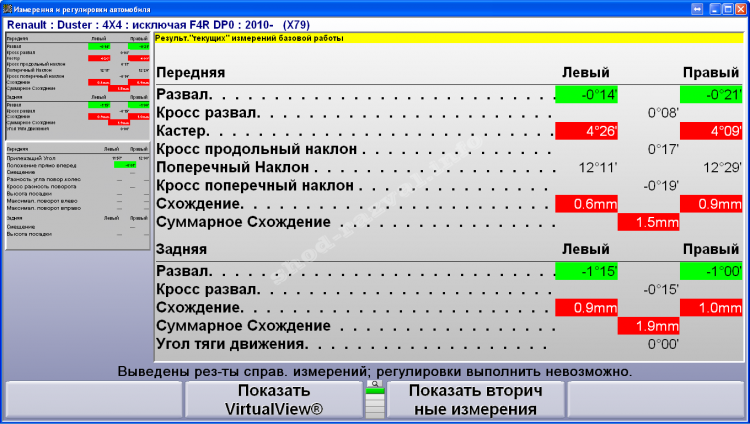Select left caster value 4°26'
The width and height of the screenshot is (750, 424).
(x=586, y=131)
